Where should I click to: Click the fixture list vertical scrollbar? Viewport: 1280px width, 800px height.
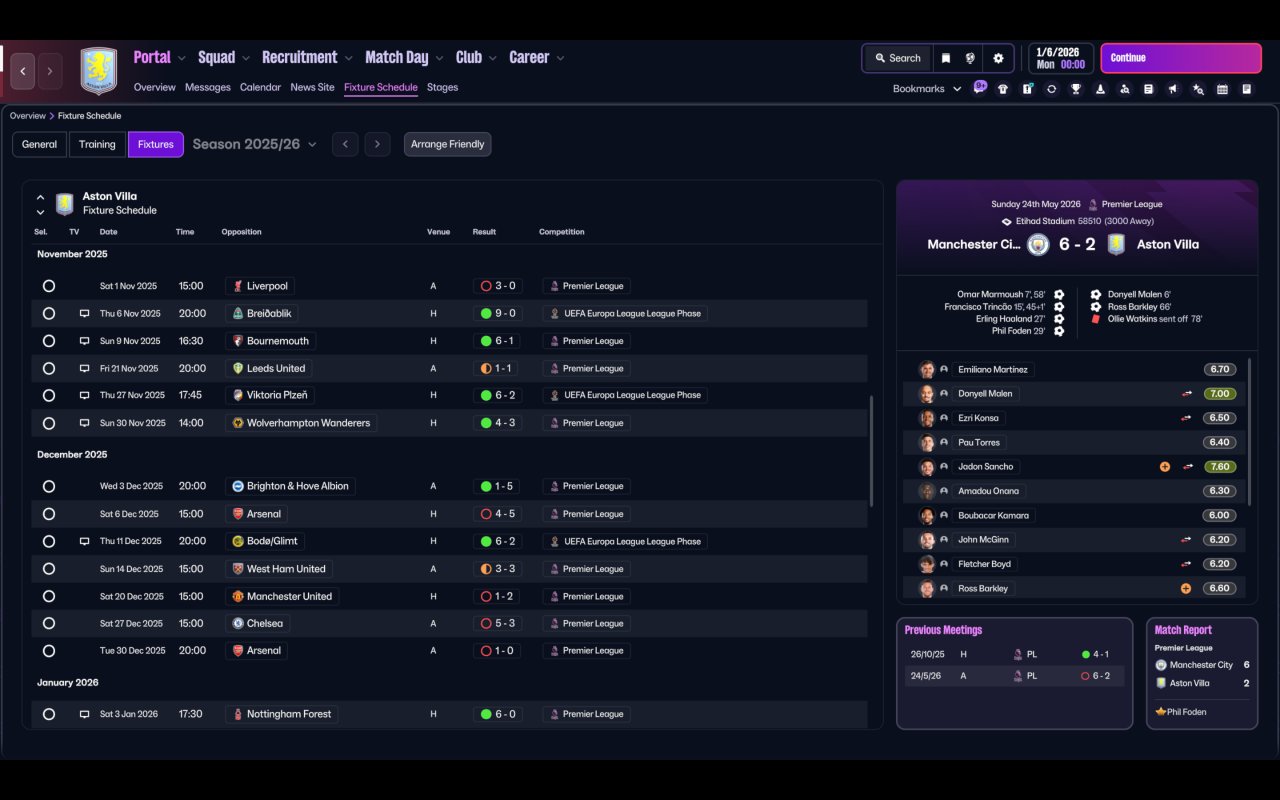click(x=873, y=450)
